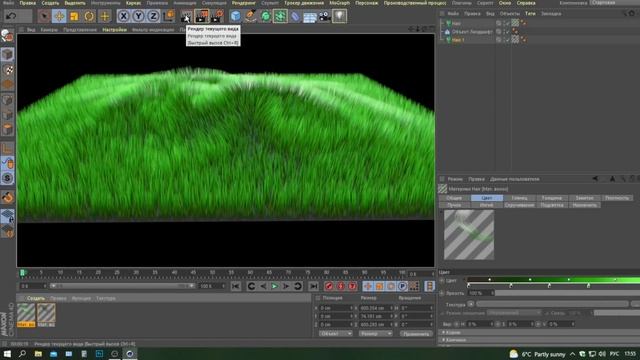Open the MoGraph menu

[340, 3]
